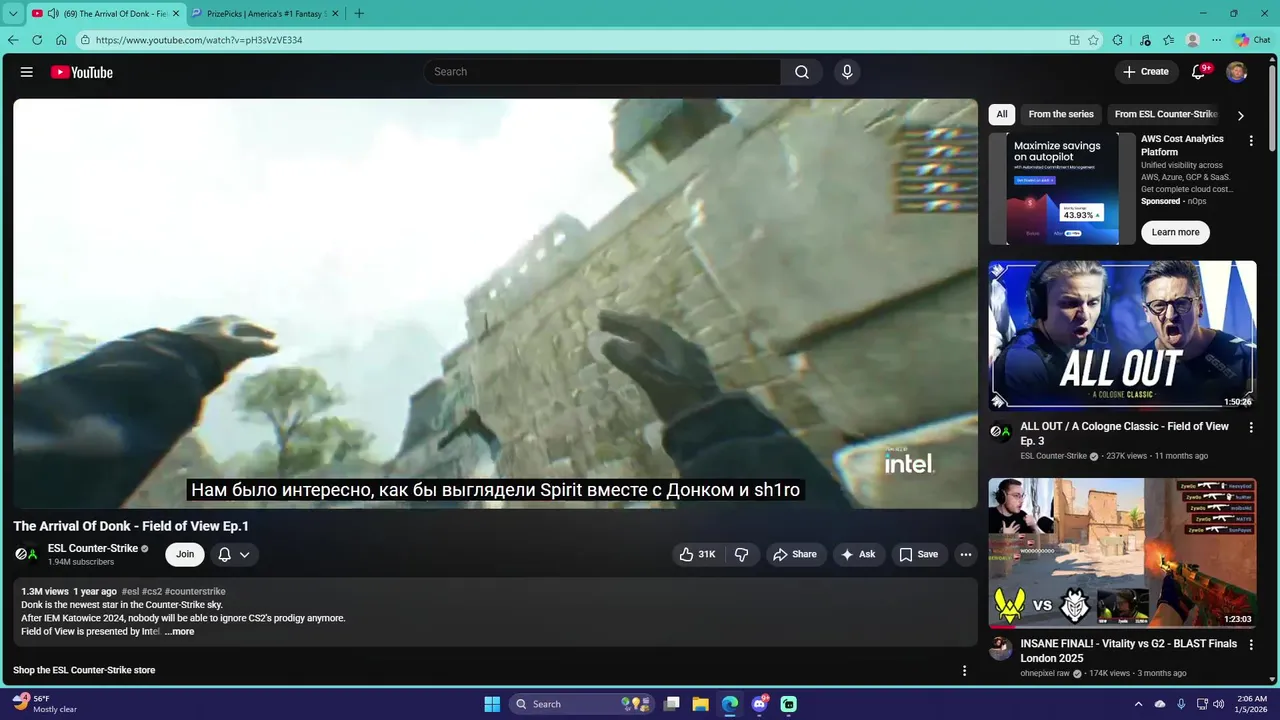Select the From the series chip

(x=1061, y=114)
